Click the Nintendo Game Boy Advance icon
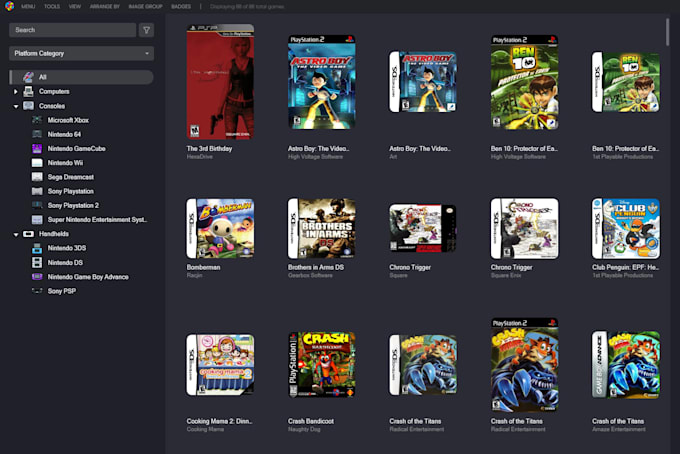This screenshot has height=454, width=680. point(37,277)
